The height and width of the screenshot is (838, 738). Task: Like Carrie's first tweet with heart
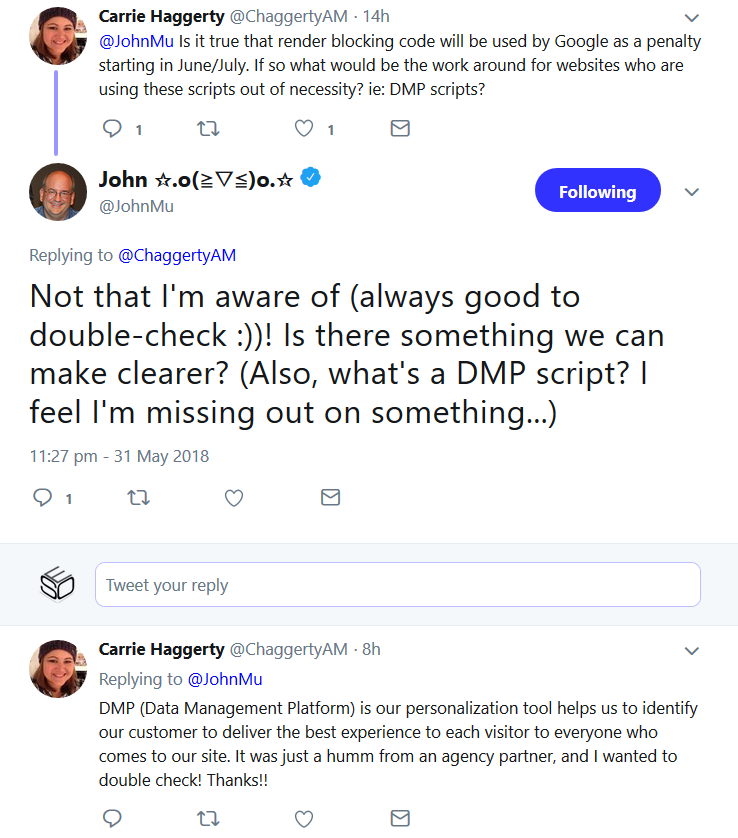304,128
